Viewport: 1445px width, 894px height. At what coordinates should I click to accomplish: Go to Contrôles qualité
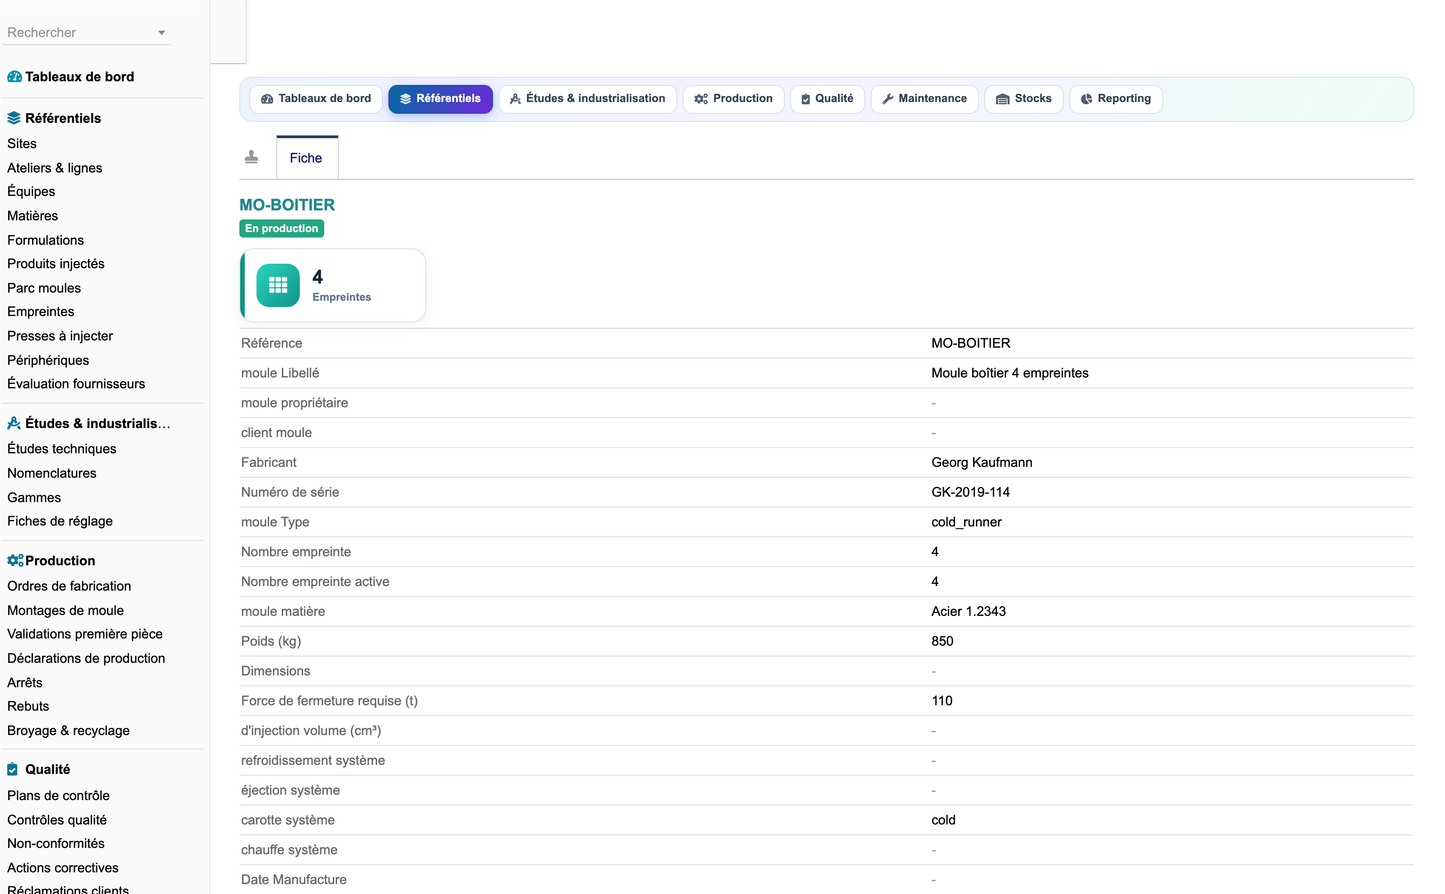[x=57, y=820]
